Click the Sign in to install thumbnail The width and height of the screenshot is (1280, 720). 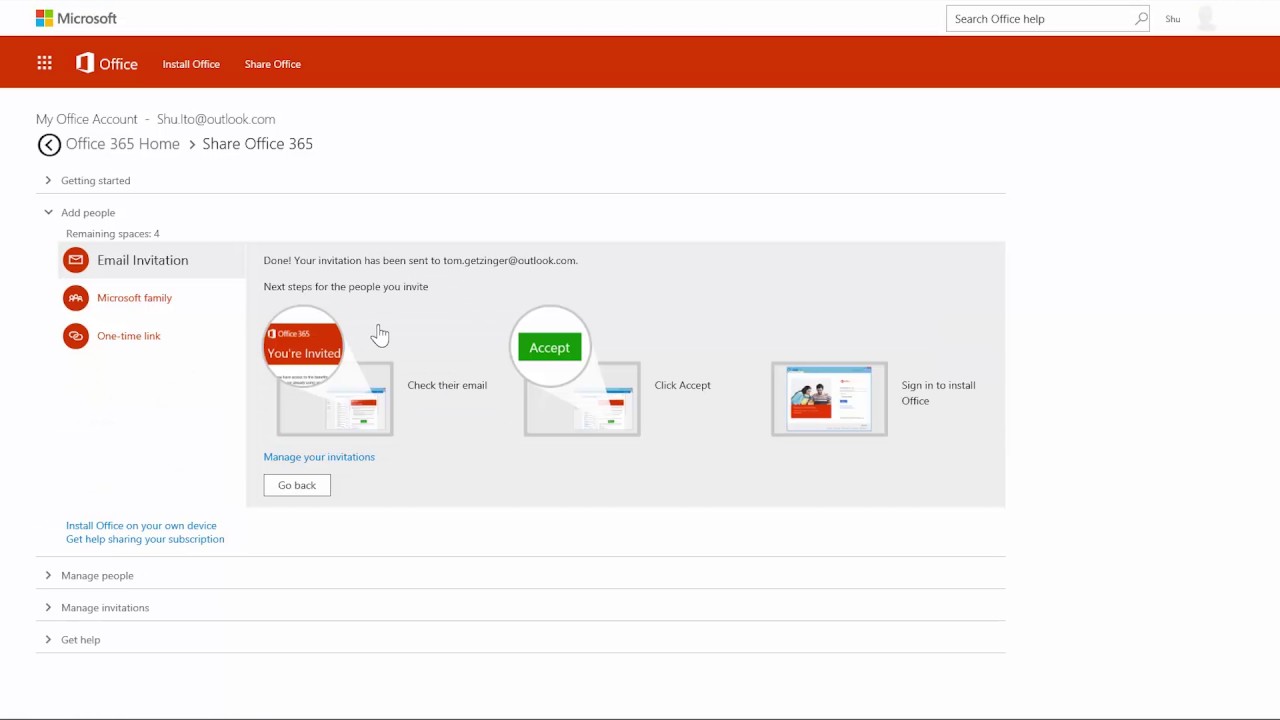point(829,399)
